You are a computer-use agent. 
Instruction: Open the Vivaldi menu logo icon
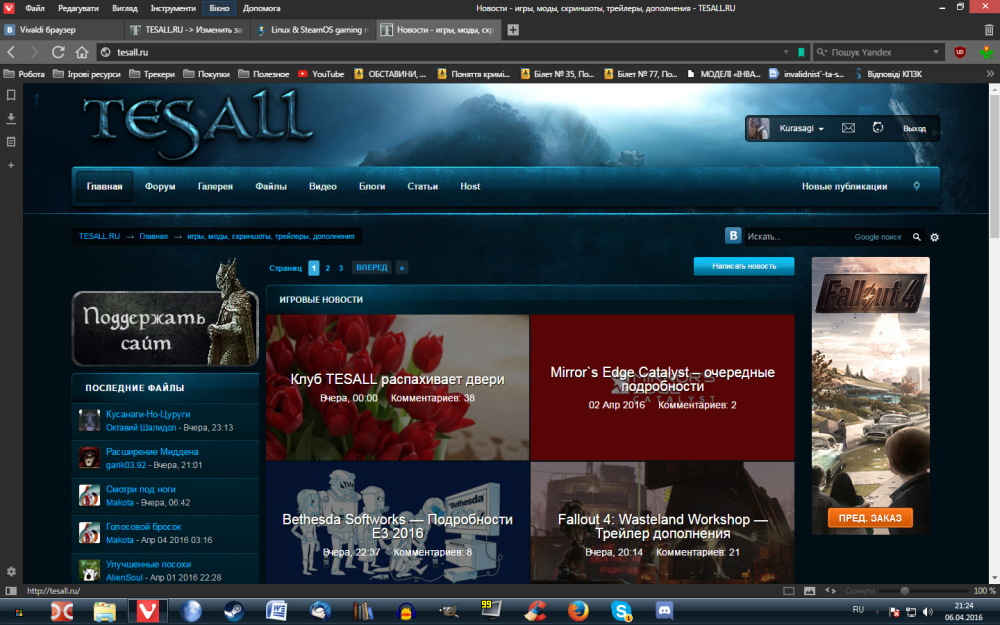tap(8, 8)
